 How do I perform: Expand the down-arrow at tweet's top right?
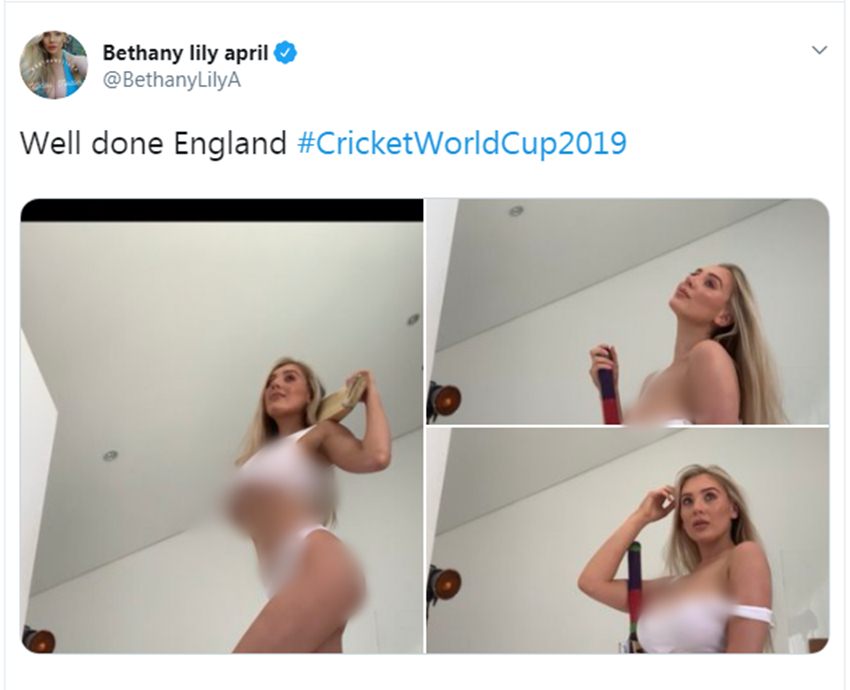819,50
